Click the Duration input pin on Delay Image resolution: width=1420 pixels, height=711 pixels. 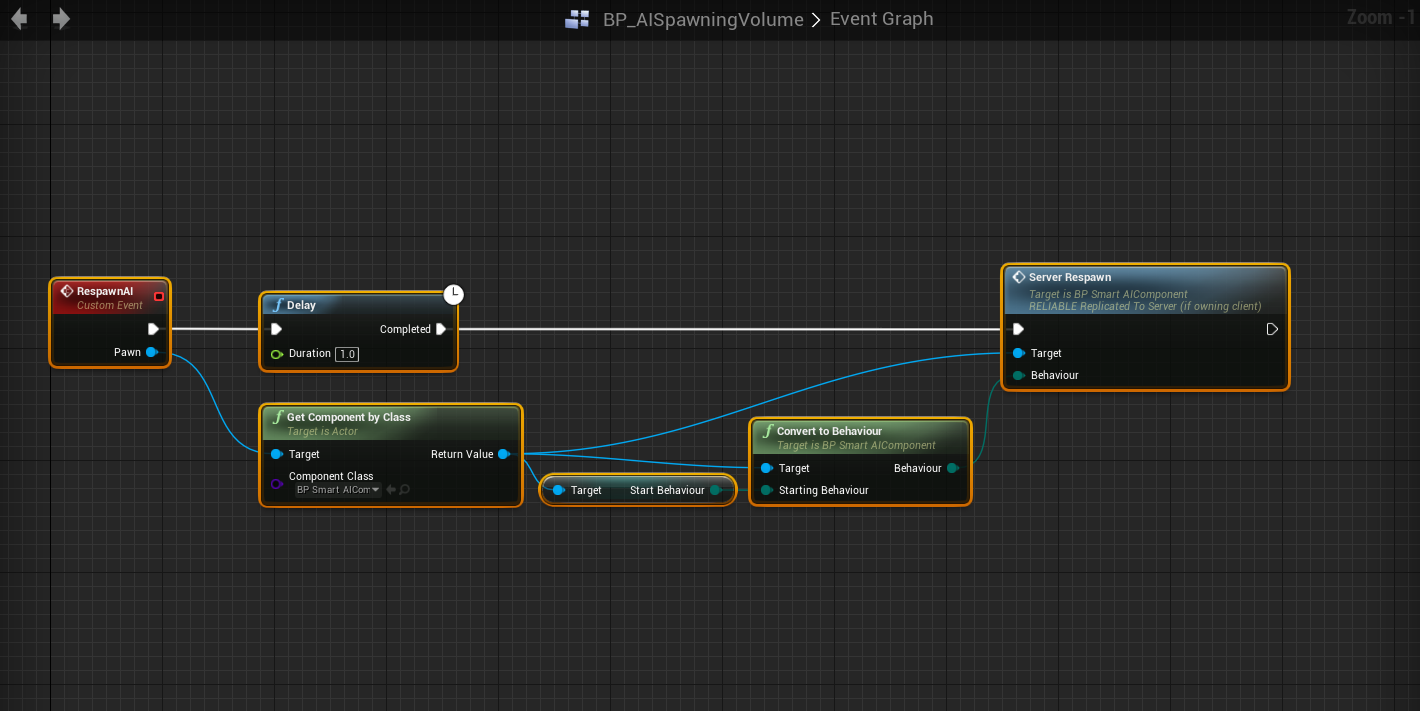(x=276, y=354)
